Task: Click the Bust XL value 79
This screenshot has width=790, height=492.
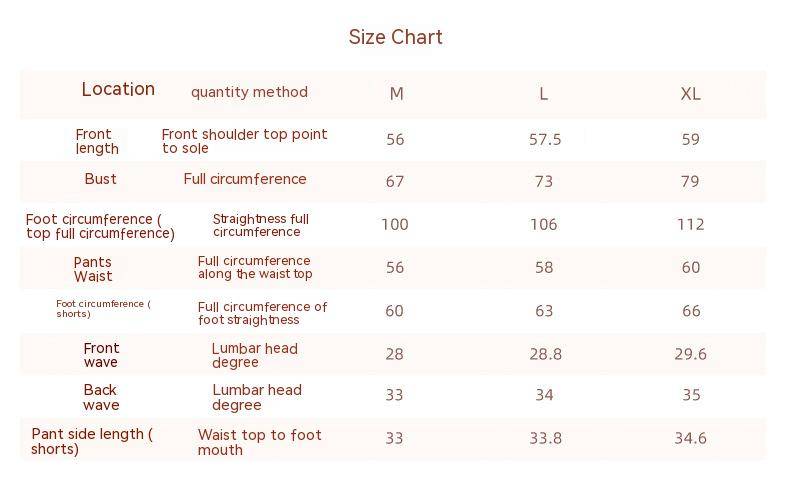Action: pos(690,181)
